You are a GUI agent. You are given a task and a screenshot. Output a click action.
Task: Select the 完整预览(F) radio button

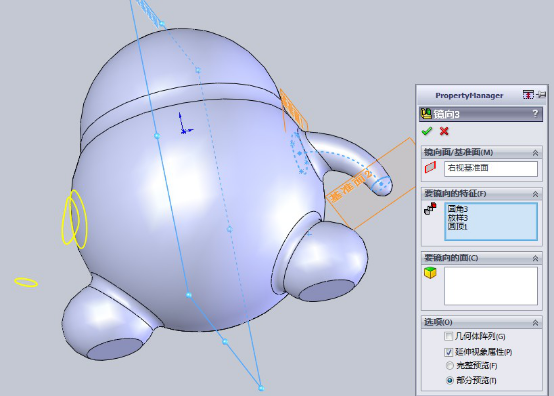click(449, 366)
